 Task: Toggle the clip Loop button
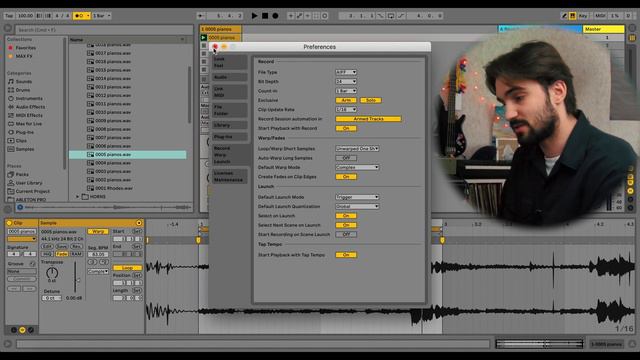[127, 268]
